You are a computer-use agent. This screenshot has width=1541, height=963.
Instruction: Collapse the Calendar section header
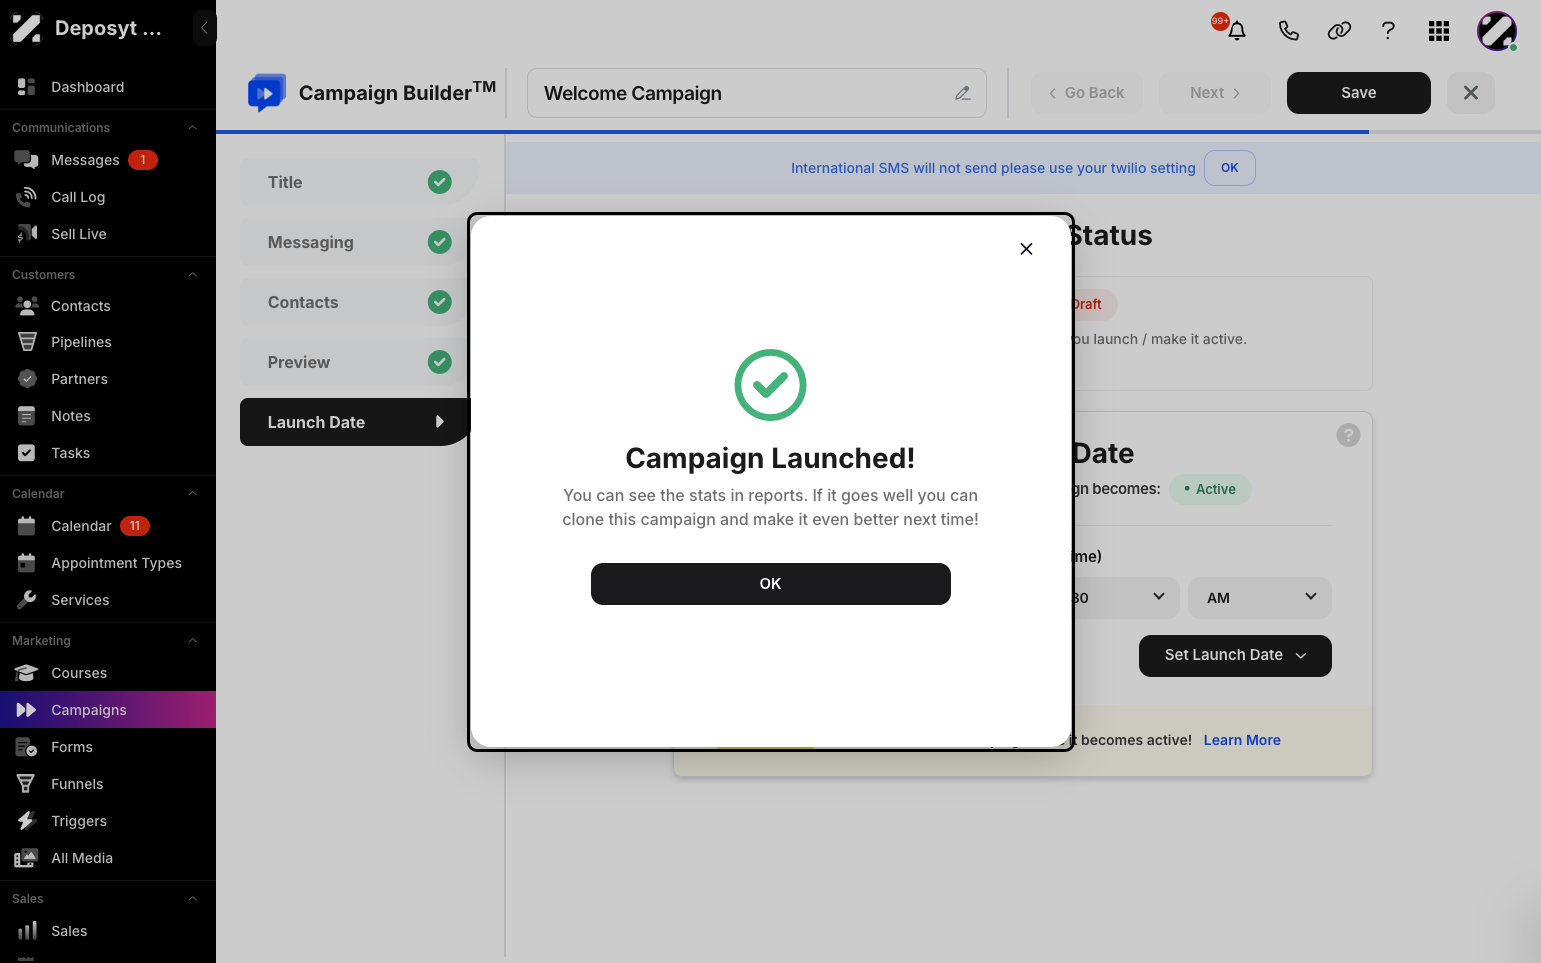(193, 494)
